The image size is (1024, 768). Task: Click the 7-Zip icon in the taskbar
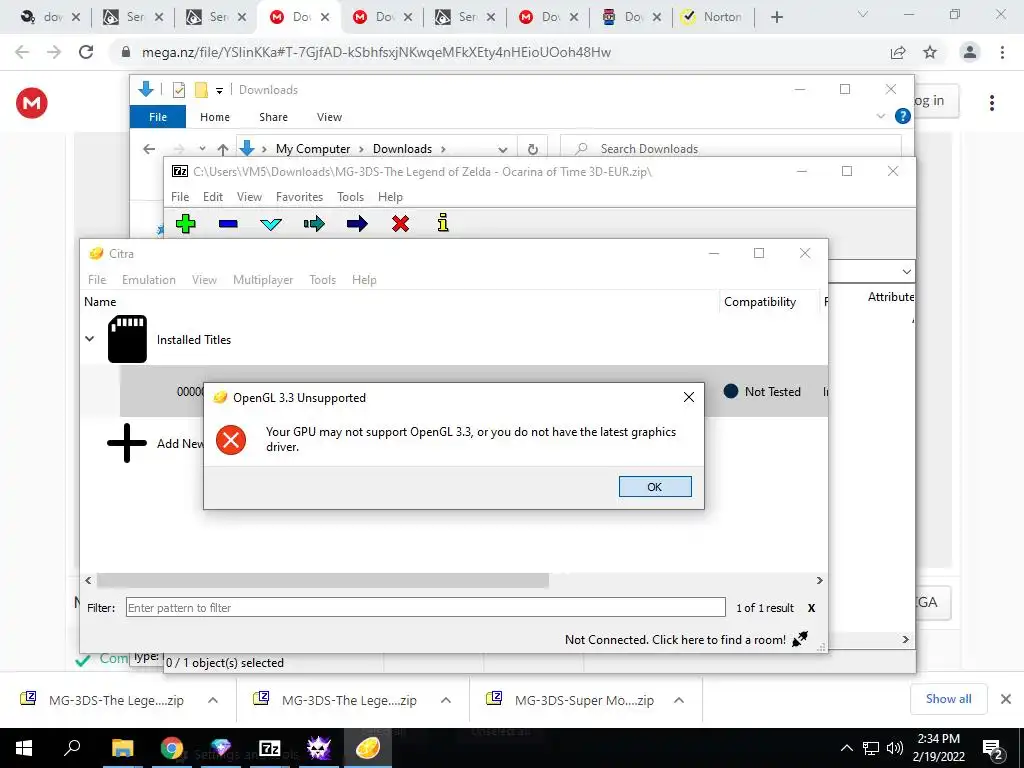[270, 748]
